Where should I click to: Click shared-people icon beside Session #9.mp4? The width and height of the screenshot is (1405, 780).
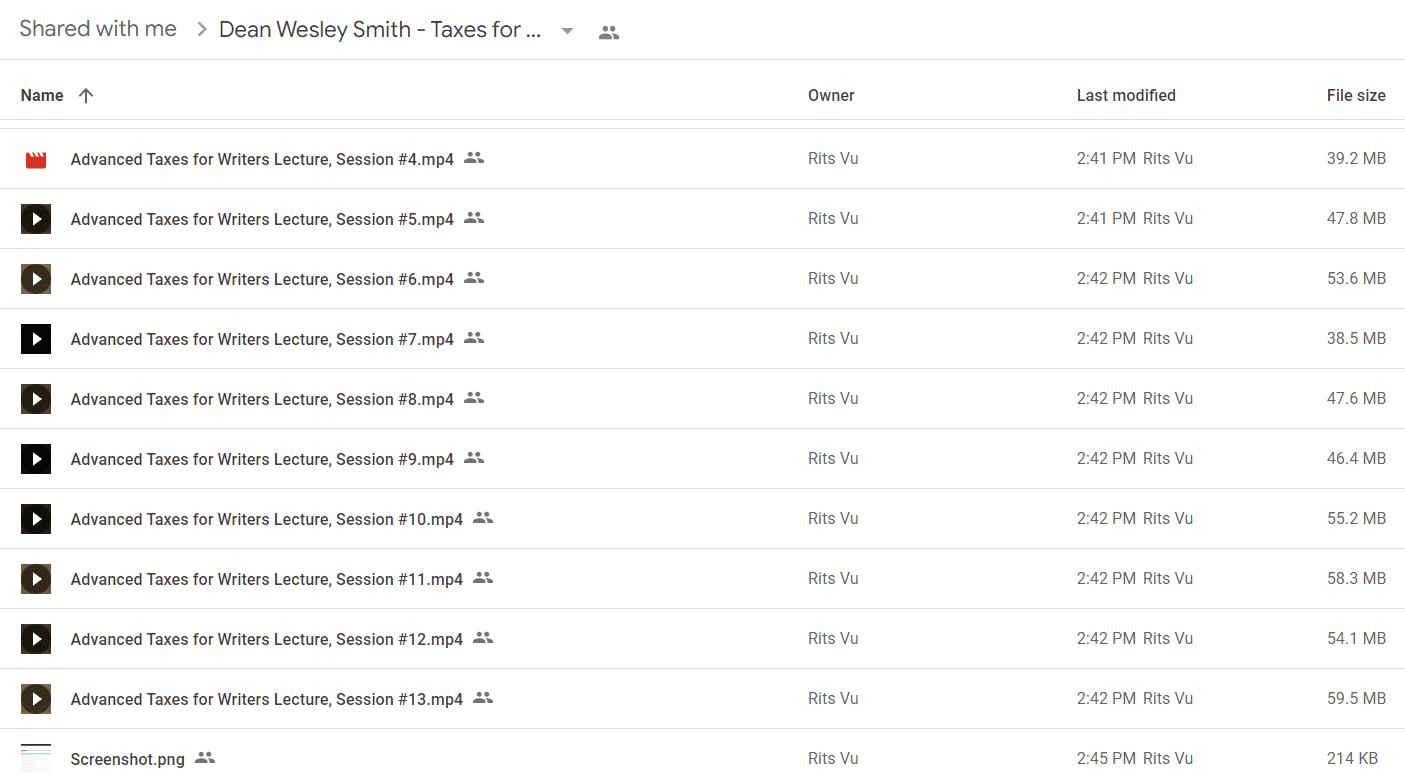tap(474, 458)
